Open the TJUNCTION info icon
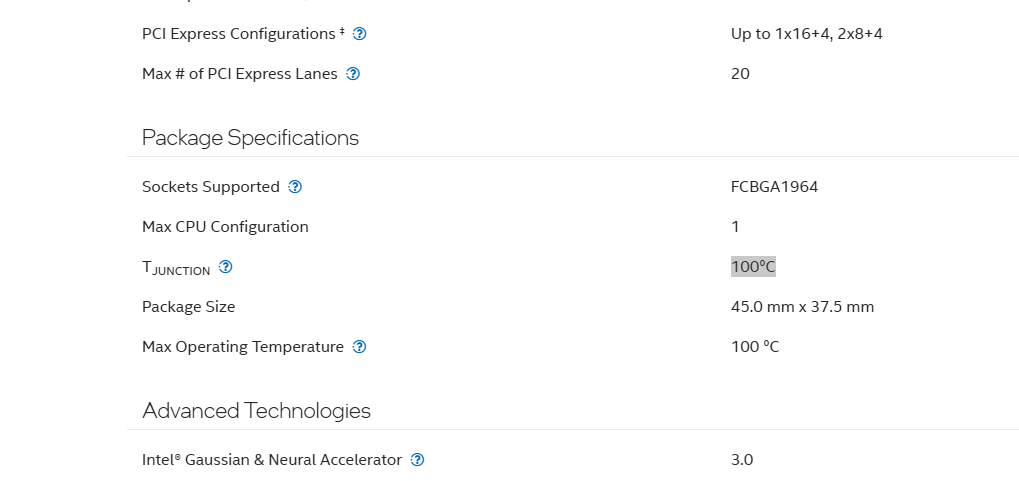The width and height of the screenshot is (1019, 481). (x=226, y=267)
